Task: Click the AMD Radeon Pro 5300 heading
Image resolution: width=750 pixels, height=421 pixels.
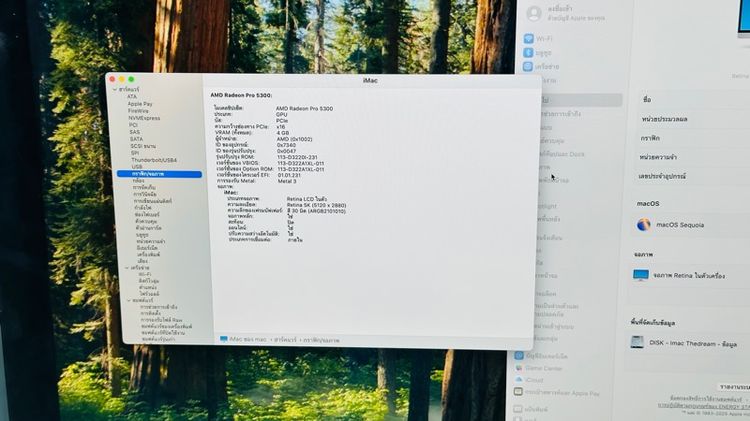Action: click(241, 95)
